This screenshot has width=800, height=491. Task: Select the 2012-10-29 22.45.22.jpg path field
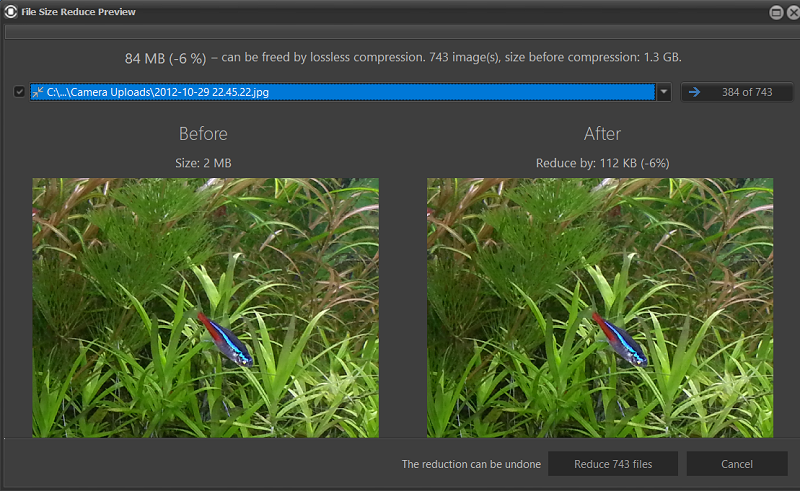pyautogui.click(x=340, y=92)
